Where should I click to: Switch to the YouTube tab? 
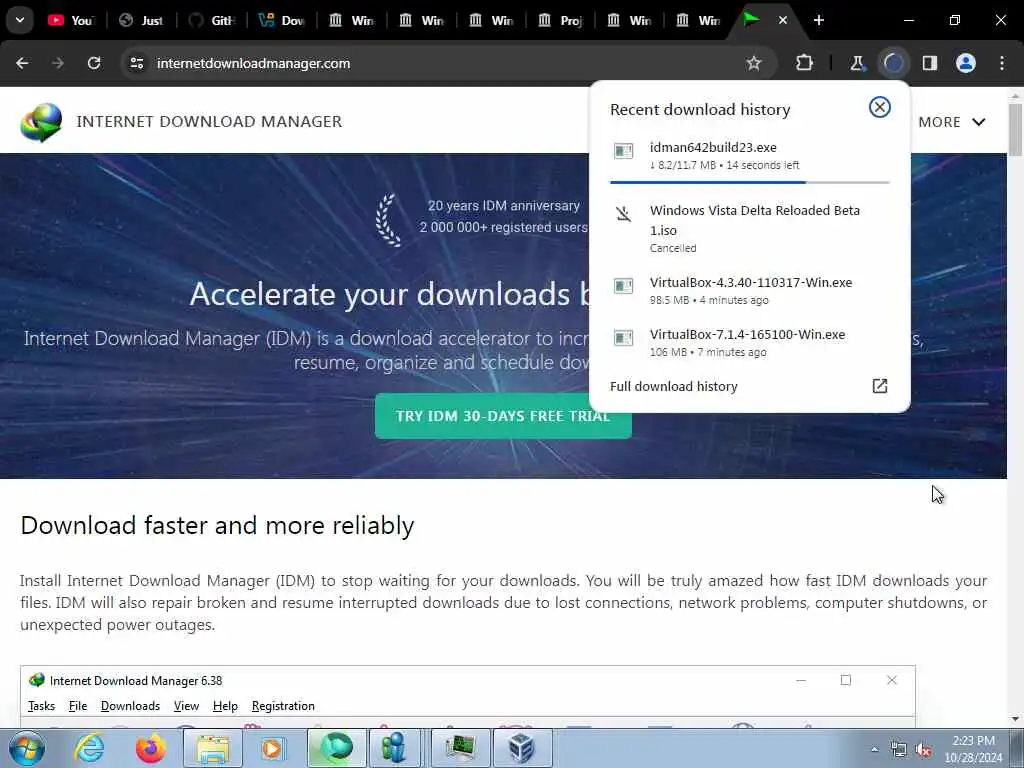[72, 20]
